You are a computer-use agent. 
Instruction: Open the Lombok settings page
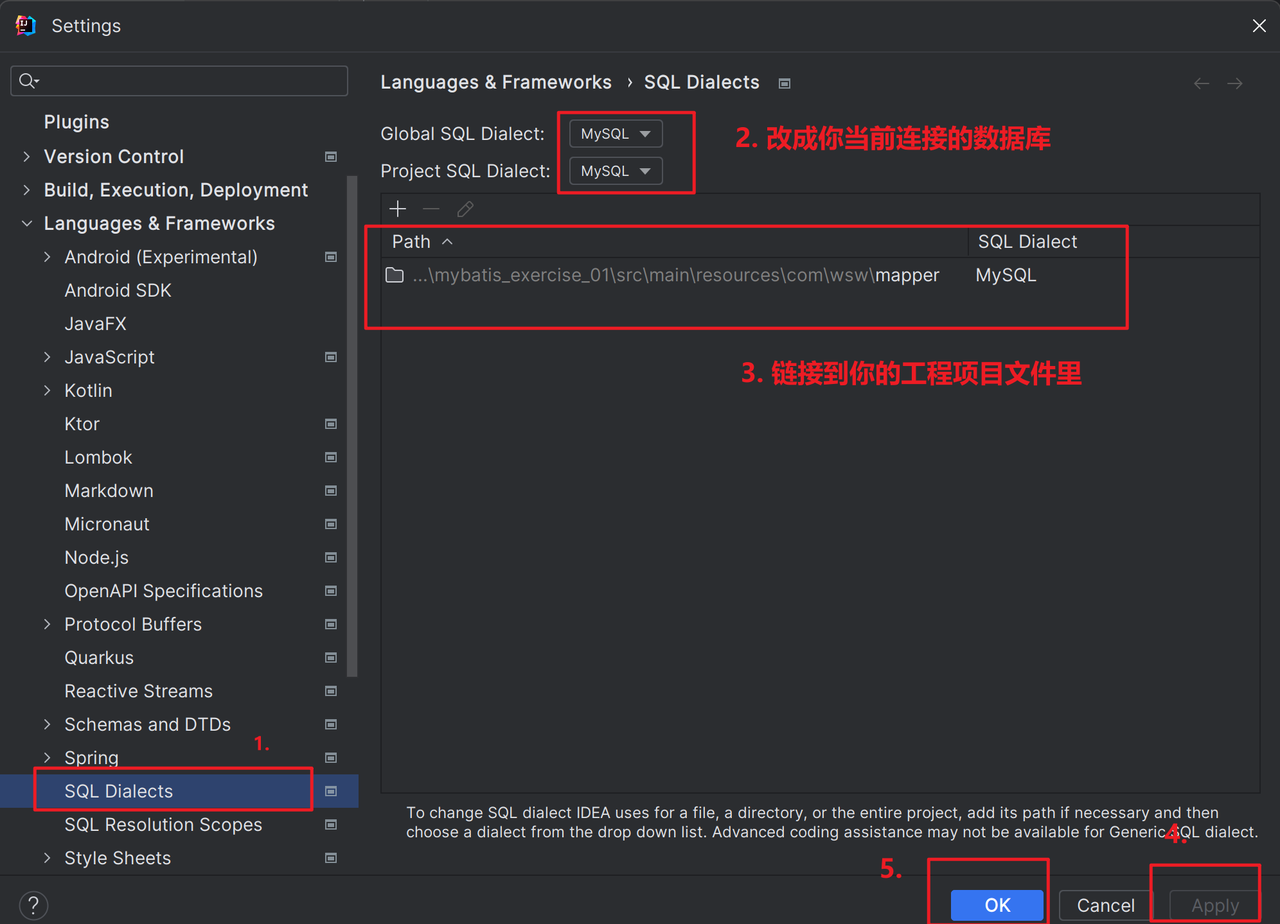pyautogui.click(x=98, y=457)
